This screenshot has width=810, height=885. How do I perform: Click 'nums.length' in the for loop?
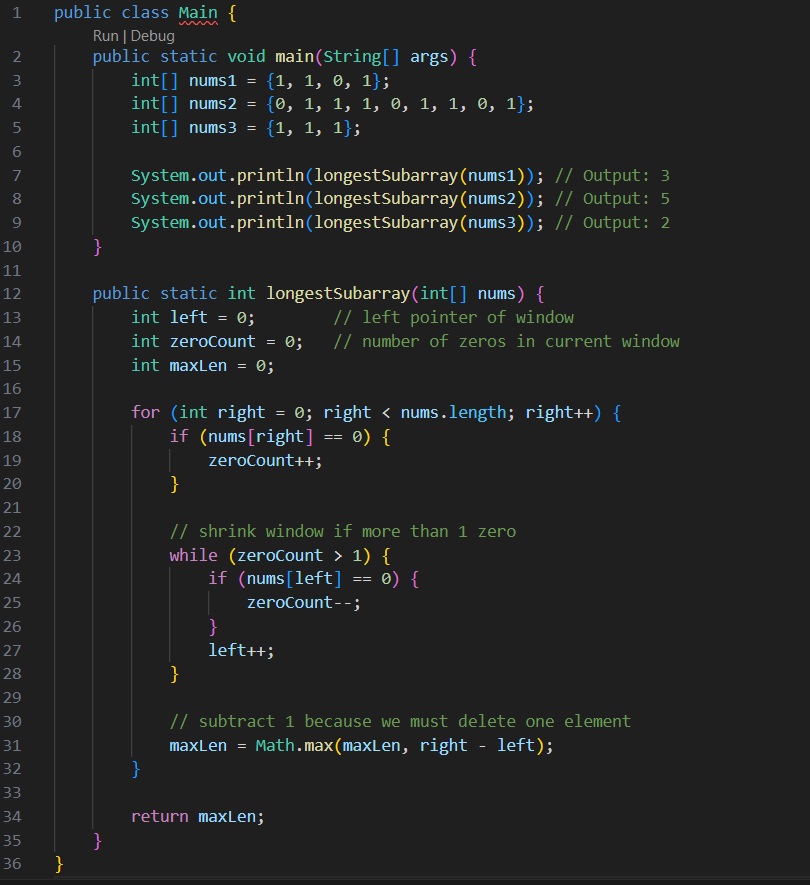[x=453, y=413]
